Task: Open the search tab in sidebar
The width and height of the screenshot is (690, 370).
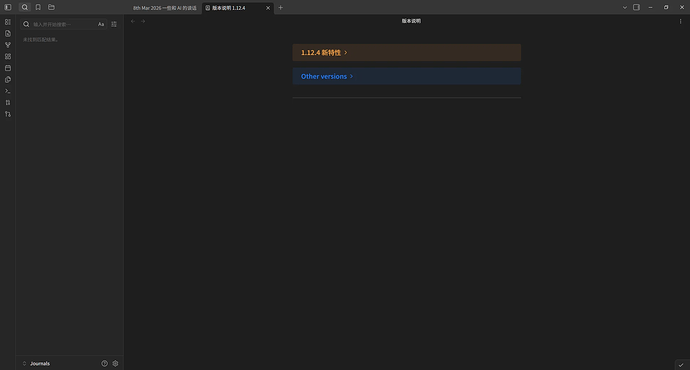Action: (x=25, y=7)
